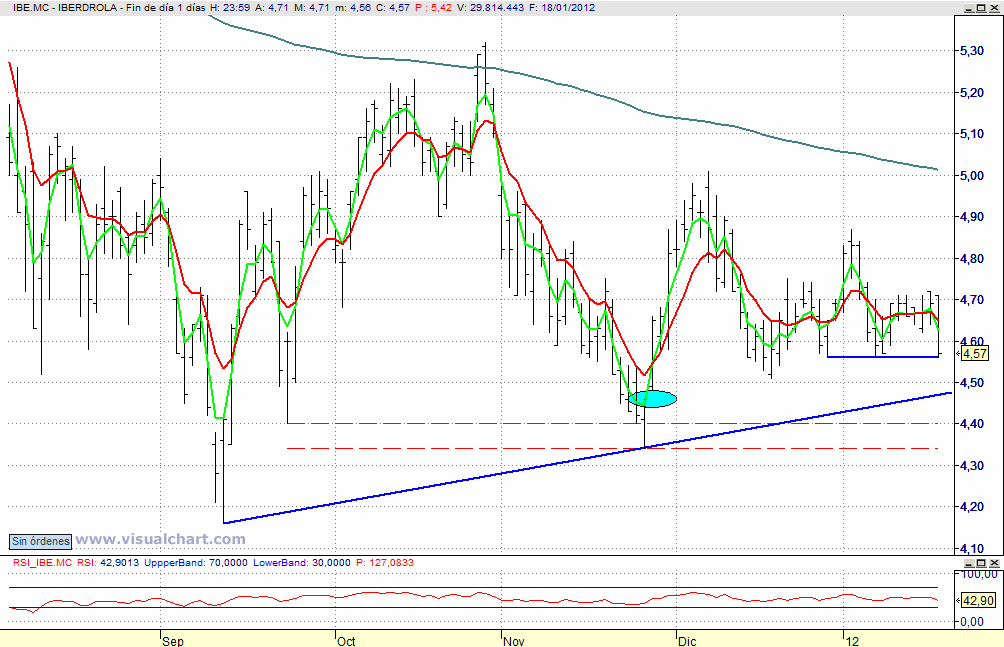Click the 4,80 price scale label
Image resolution: width=1004 pixels, height=647 pixels.
tap(972, 259)
